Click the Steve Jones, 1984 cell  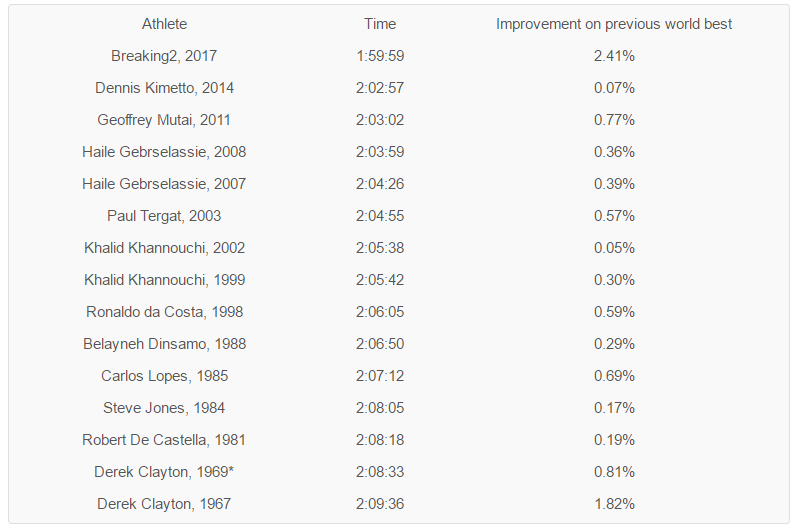[x=164, y=408]
